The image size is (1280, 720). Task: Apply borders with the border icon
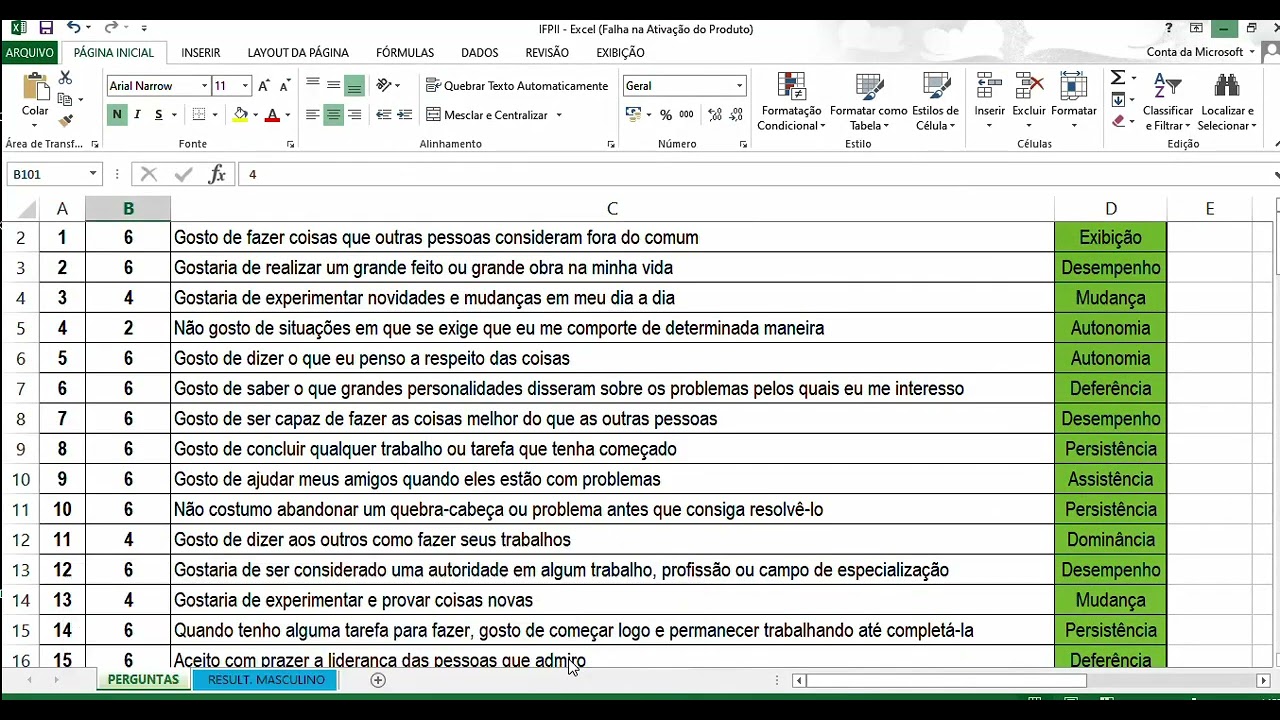point(199,115)
